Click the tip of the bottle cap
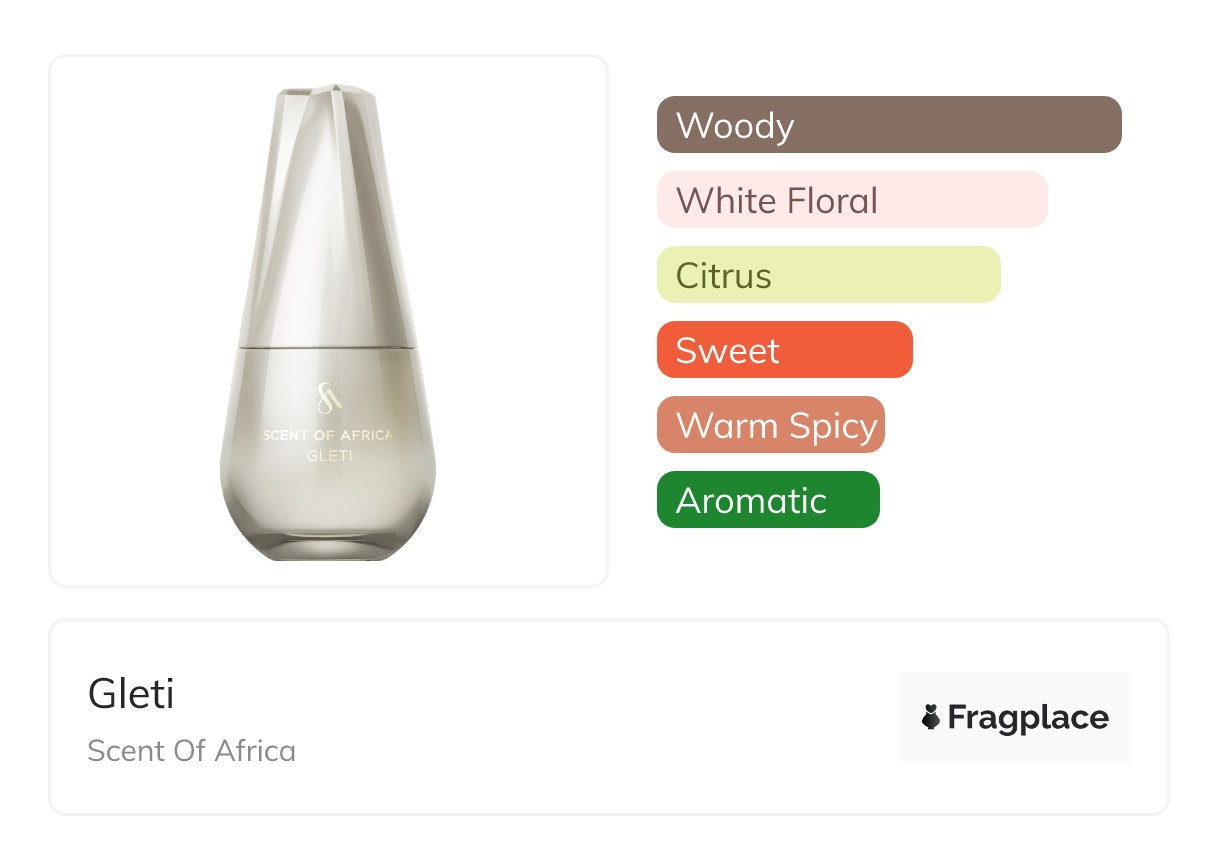Screen dimensions: 1218x864 coord(328,92)
